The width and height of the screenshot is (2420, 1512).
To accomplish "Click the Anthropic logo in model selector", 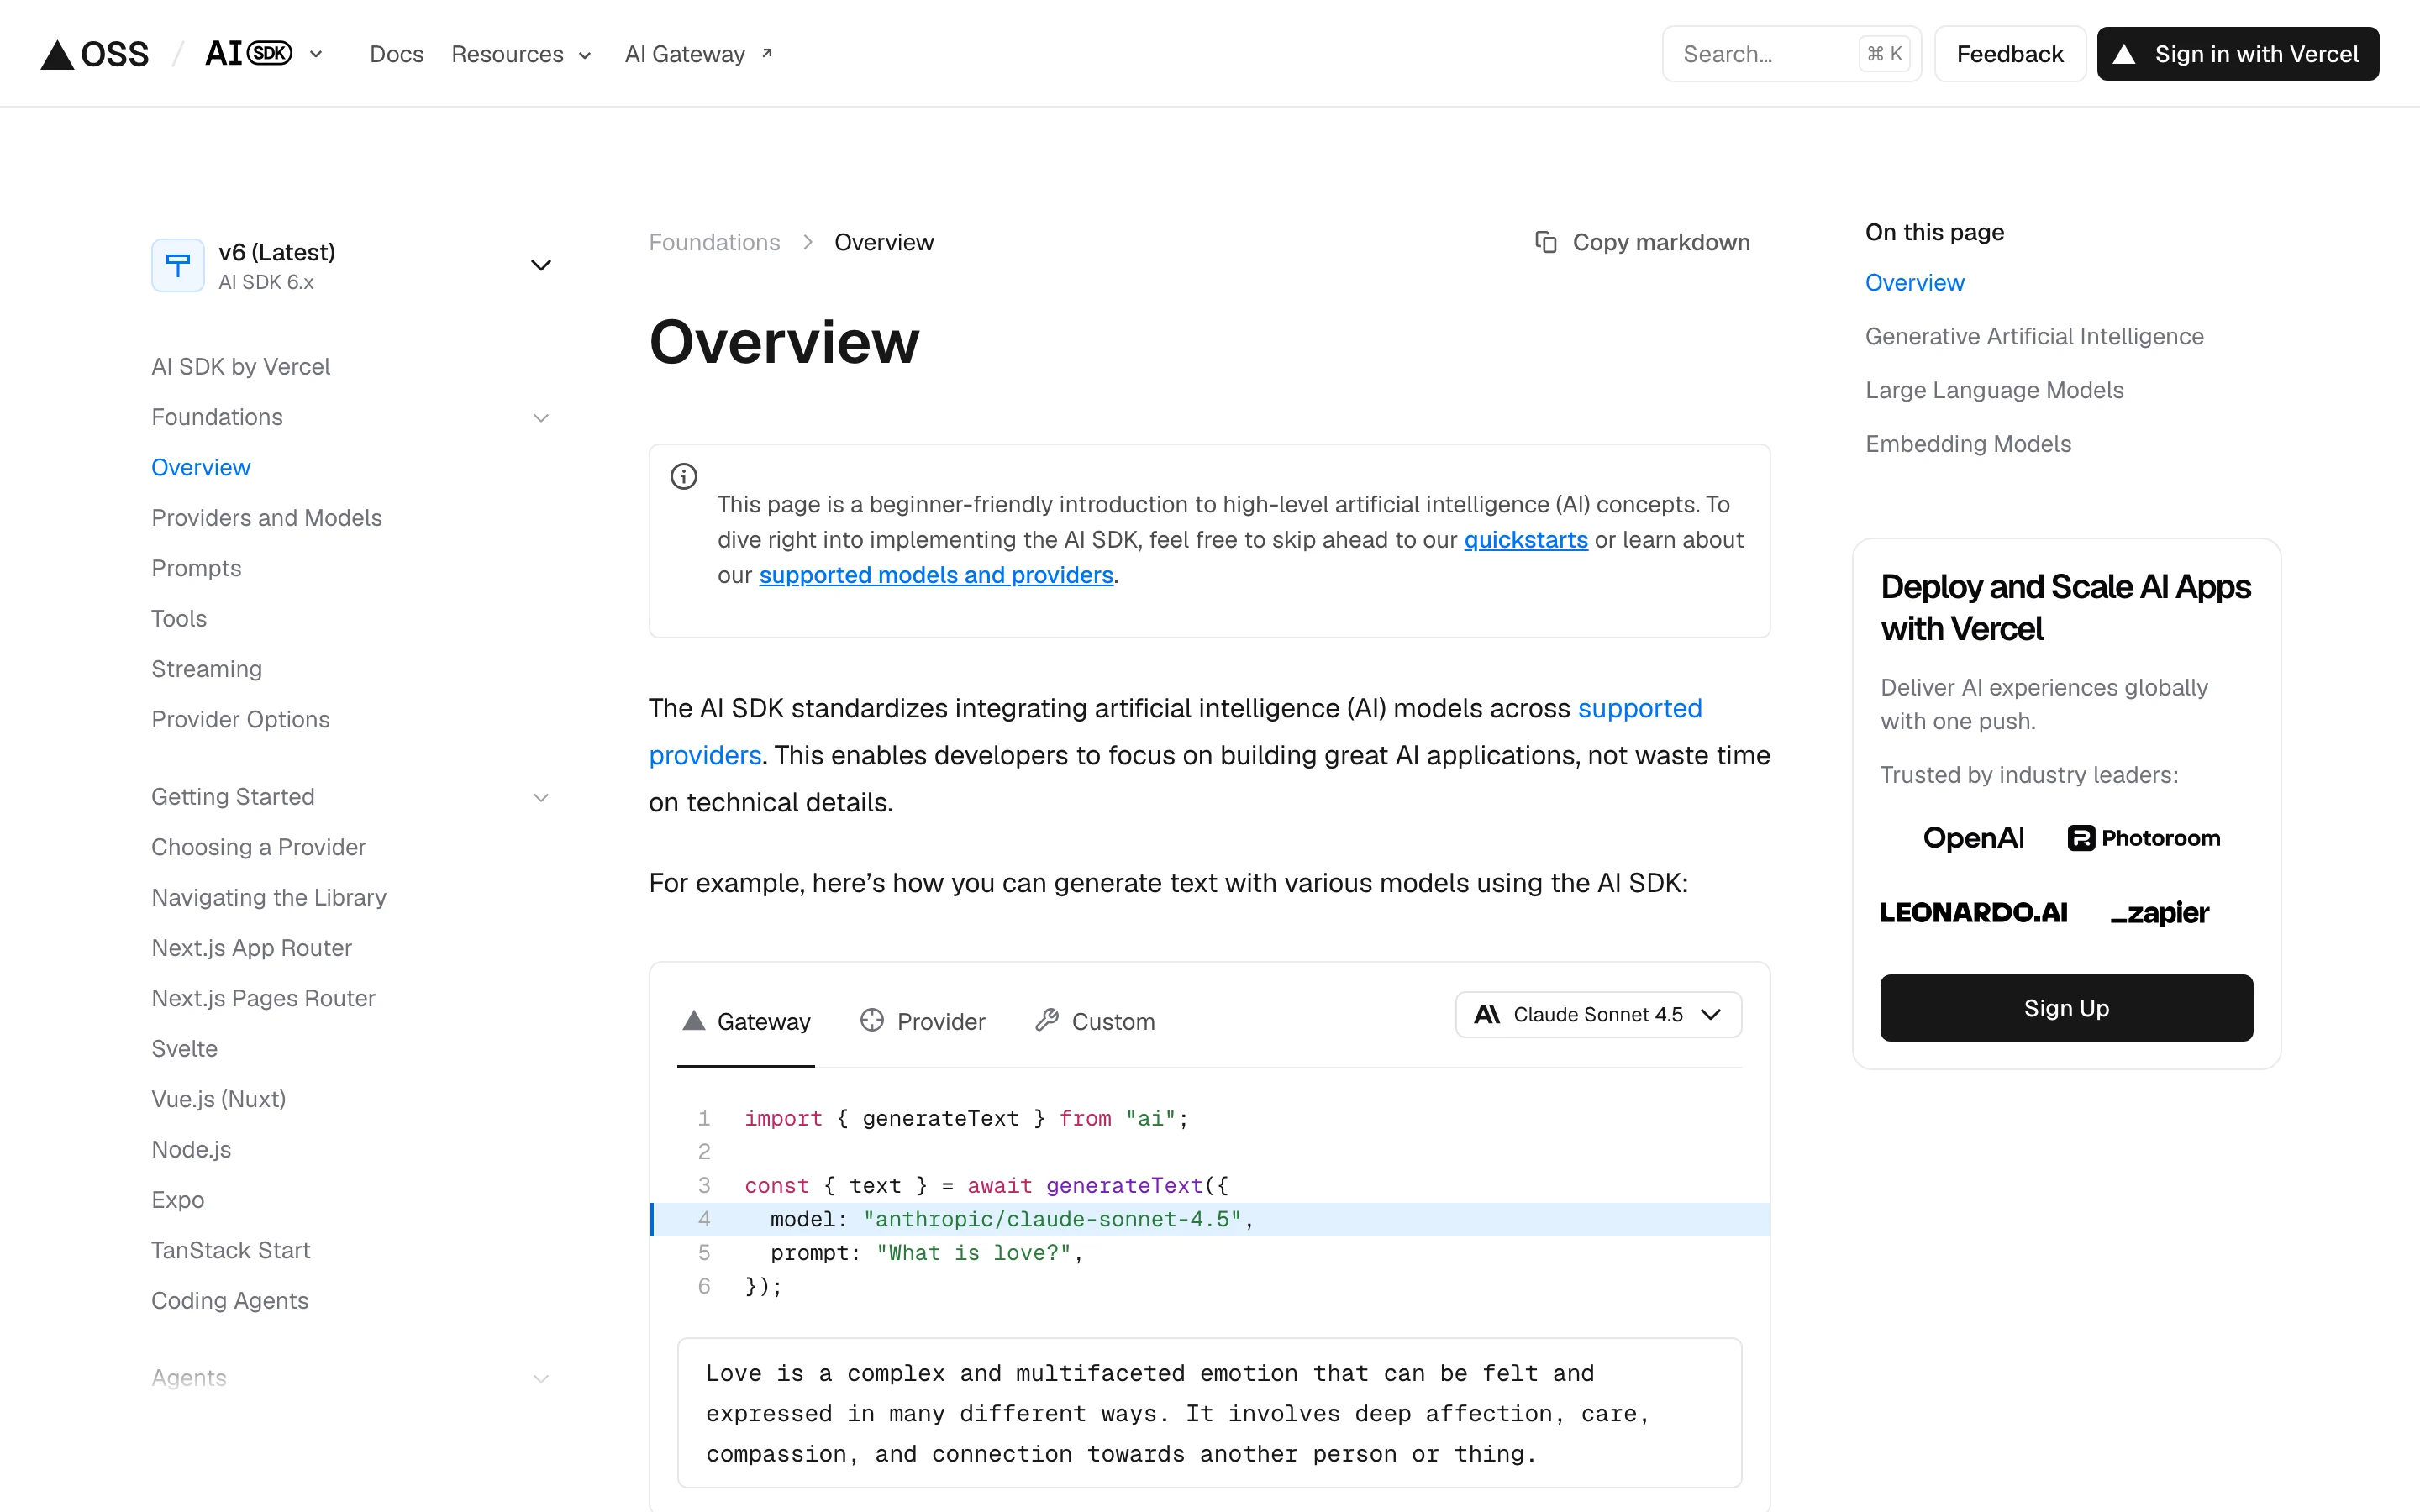I will (1487, 1014).
